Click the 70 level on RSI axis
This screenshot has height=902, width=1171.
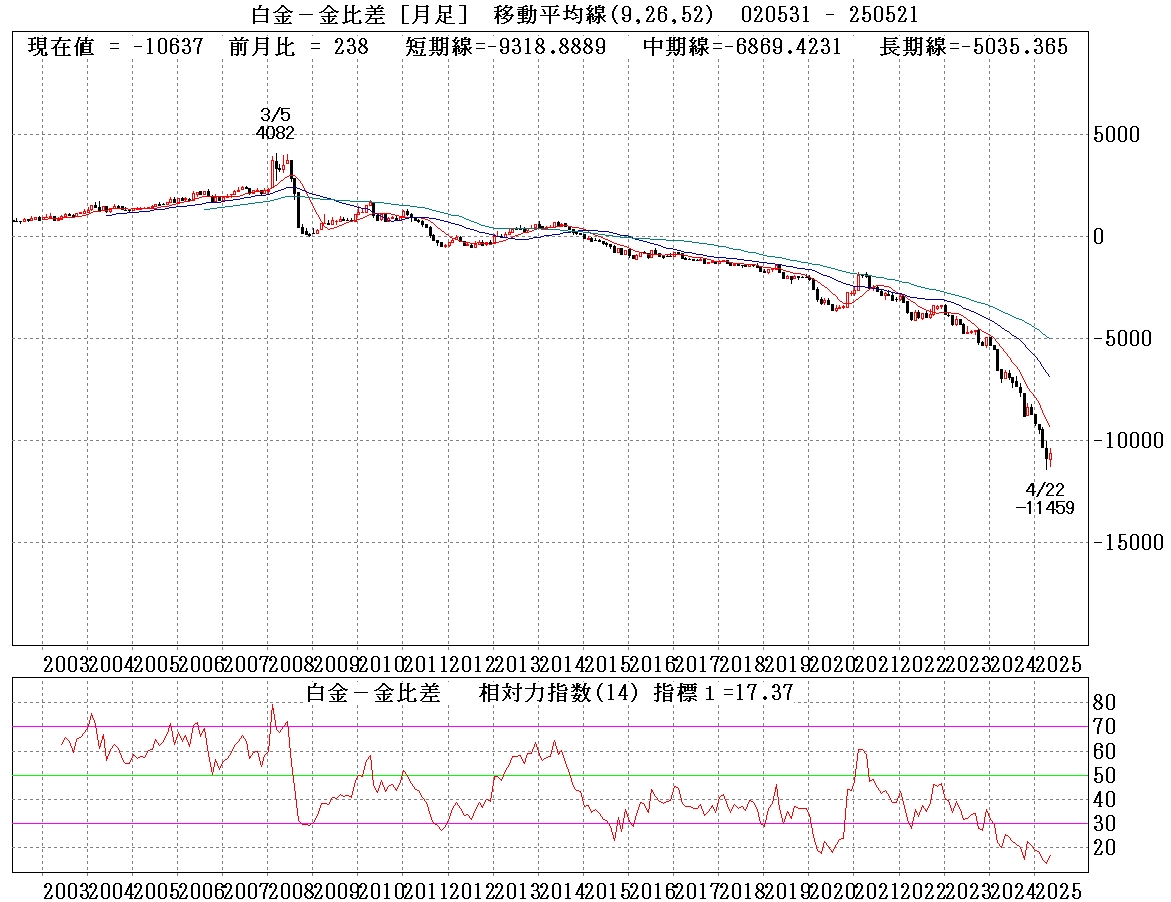tap(1106, 726)
